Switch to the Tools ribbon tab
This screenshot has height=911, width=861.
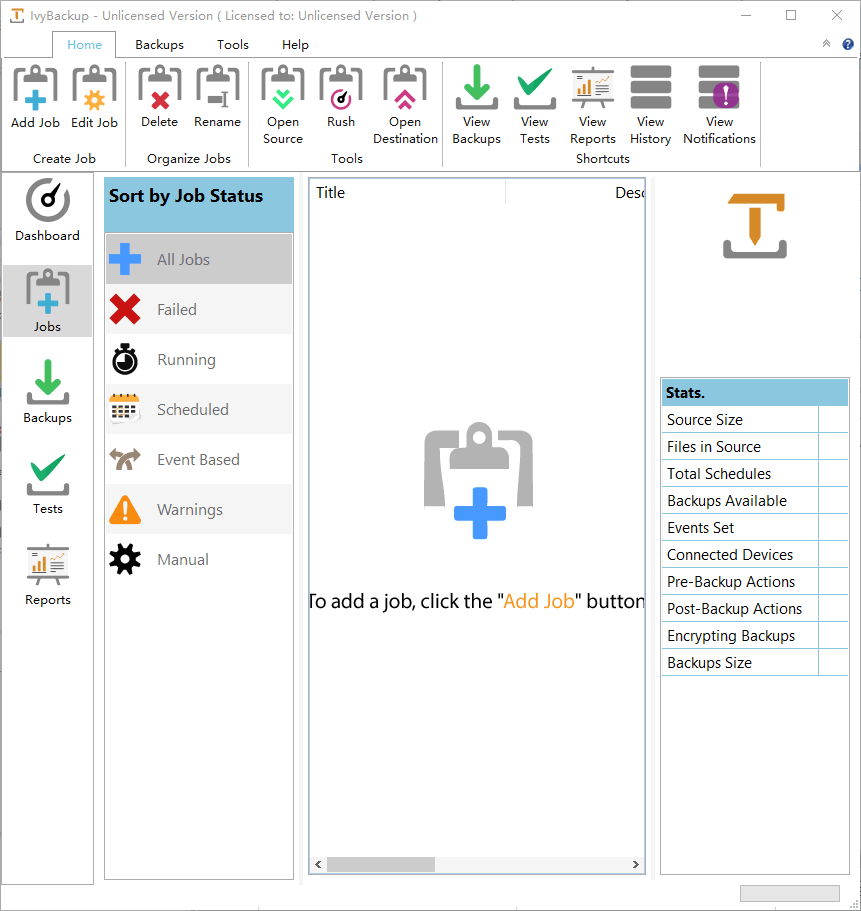[x=232, y=45]
